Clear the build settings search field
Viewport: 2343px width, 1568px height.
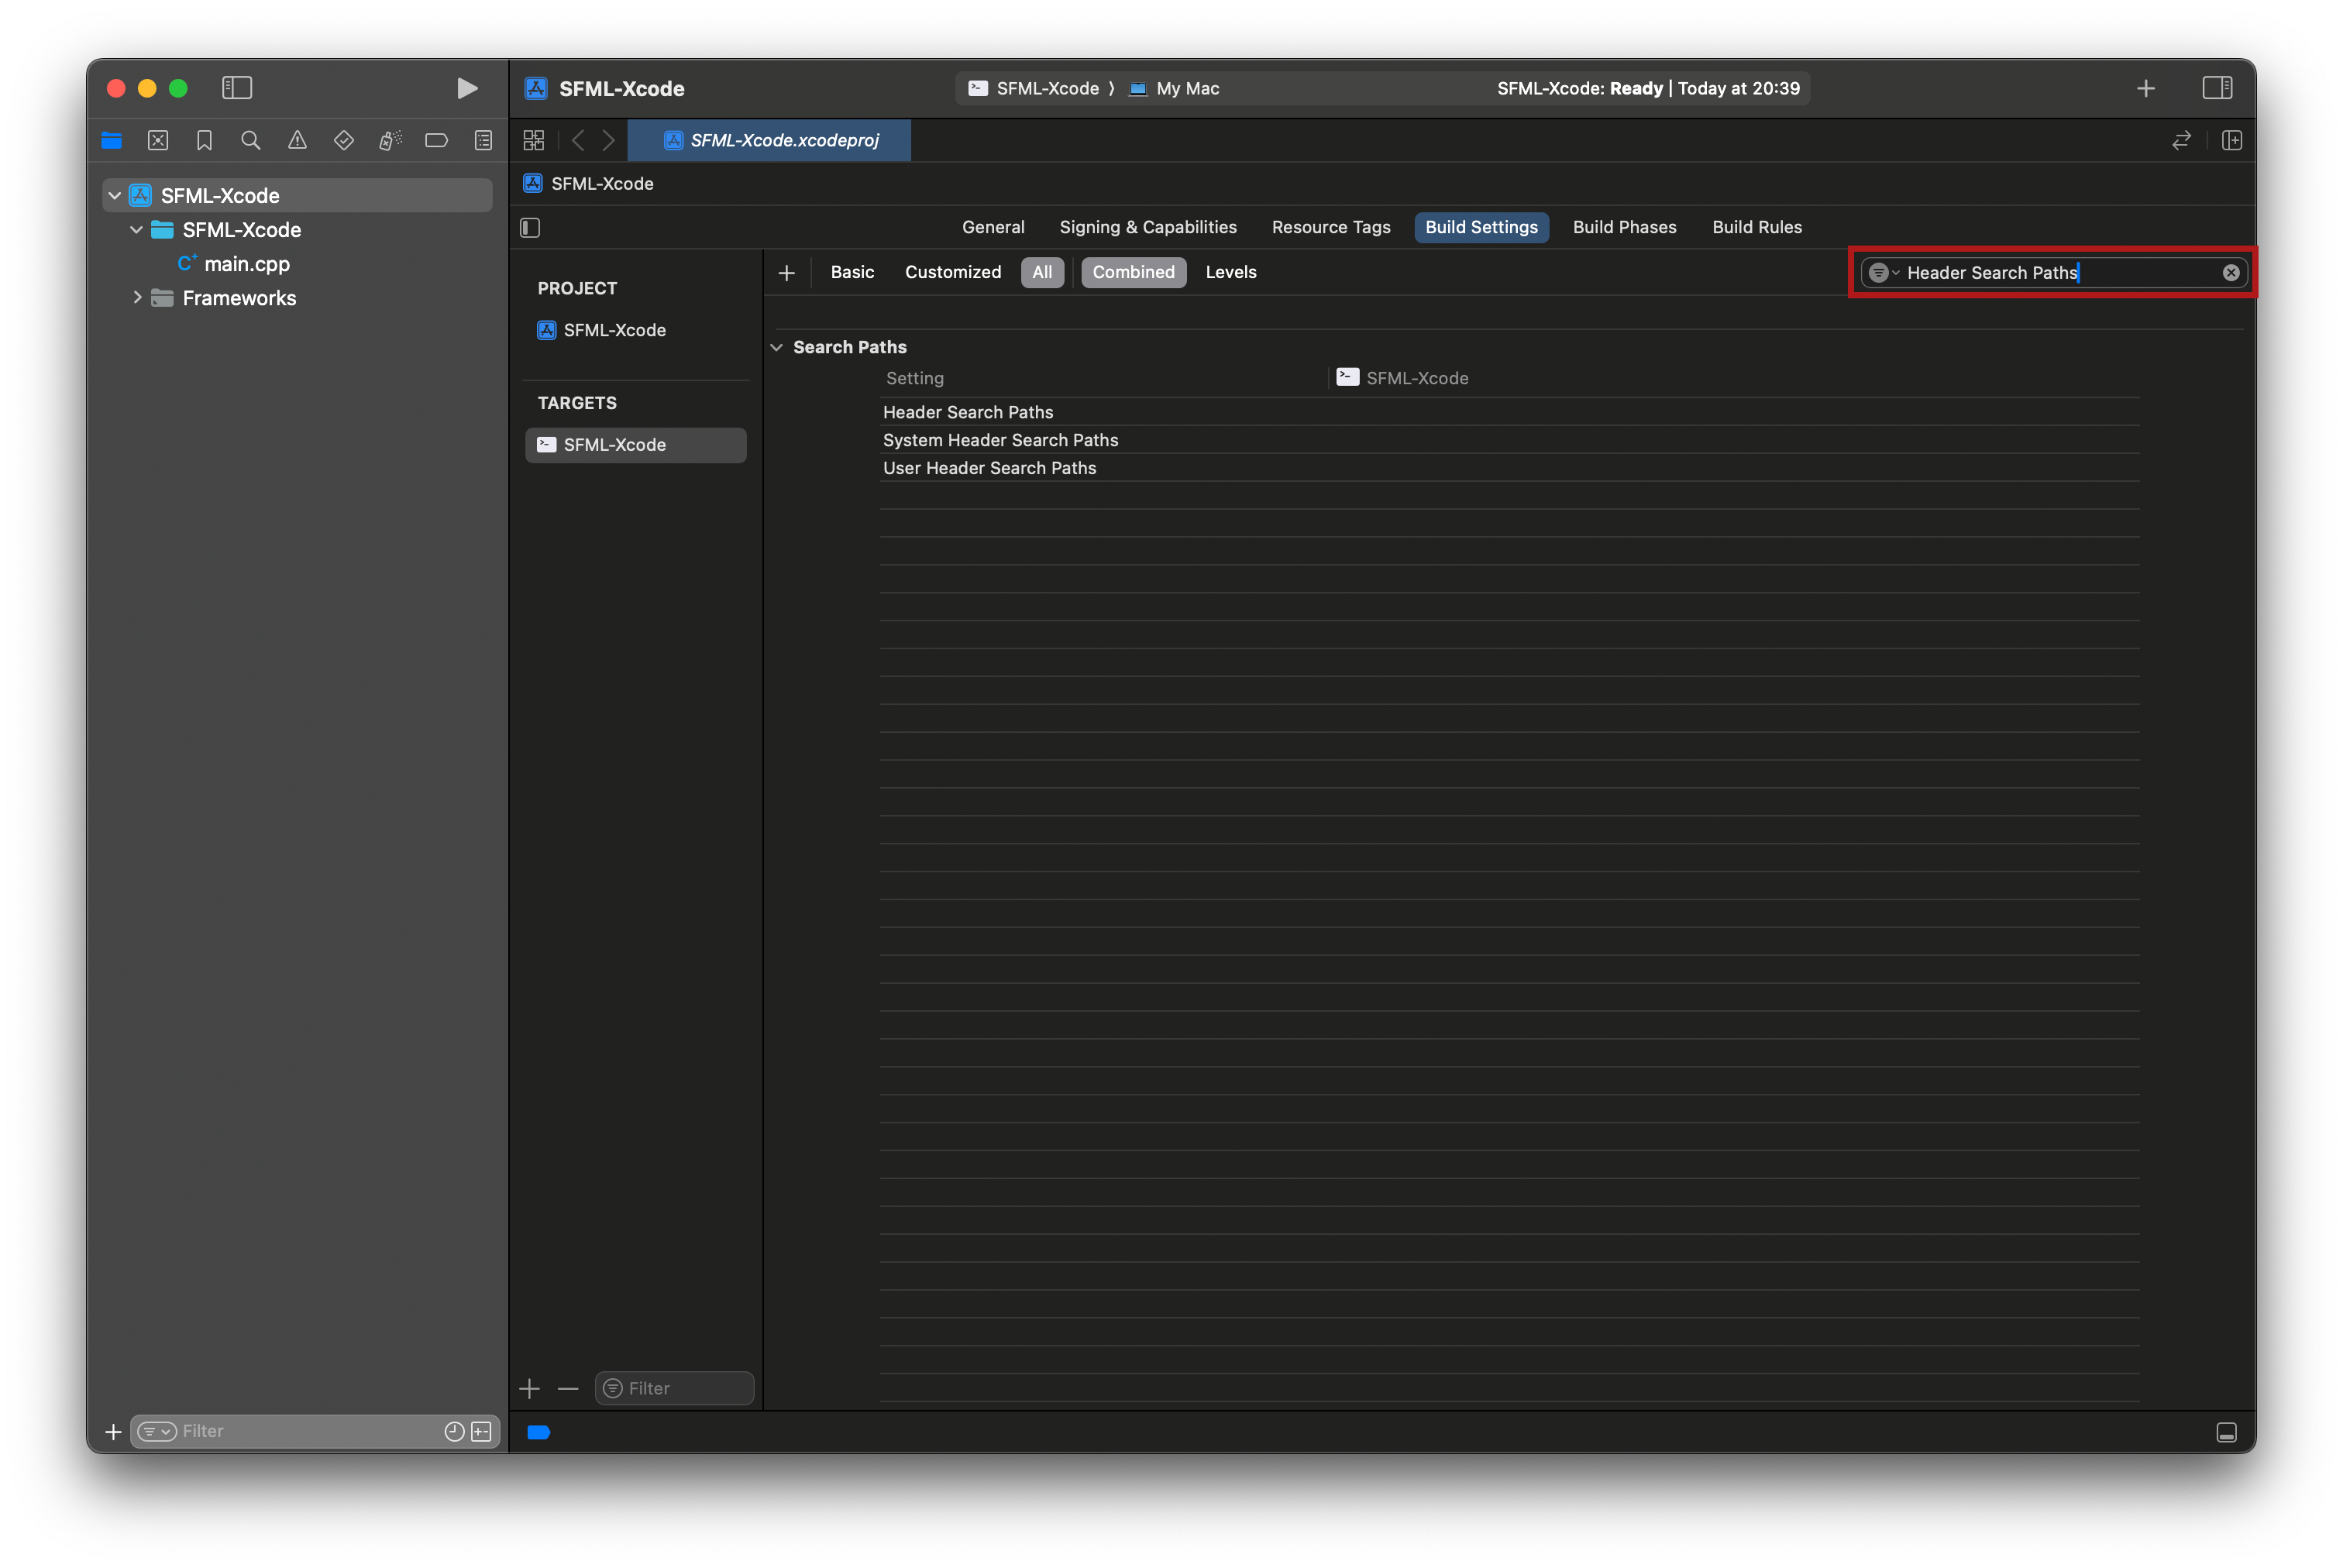[2230, 273]
